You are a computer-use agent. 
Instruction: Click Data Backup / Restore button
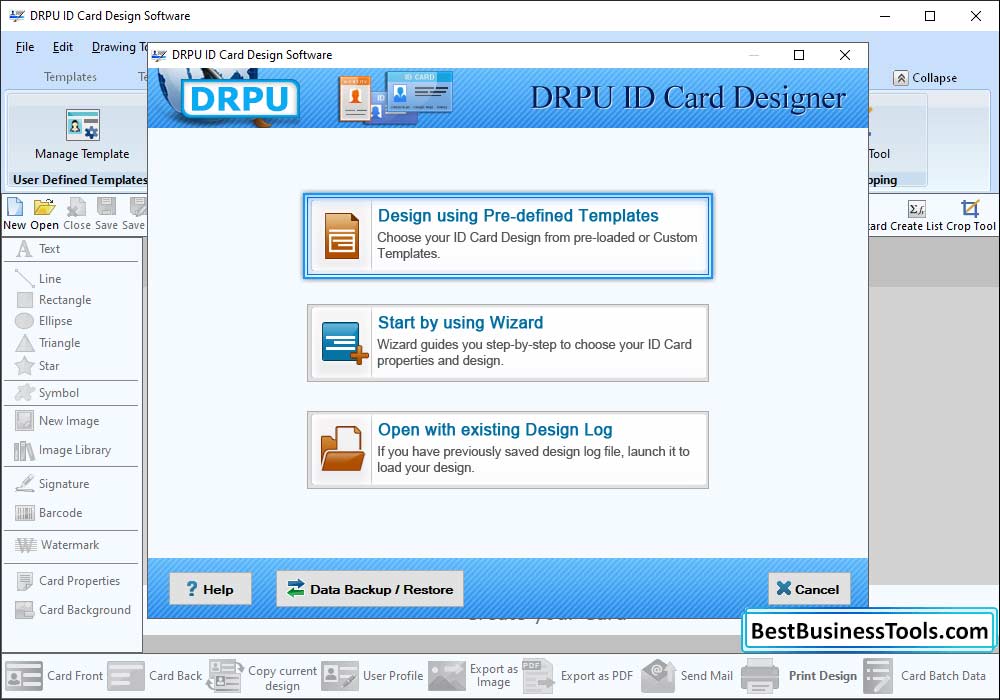click(370, 589)
